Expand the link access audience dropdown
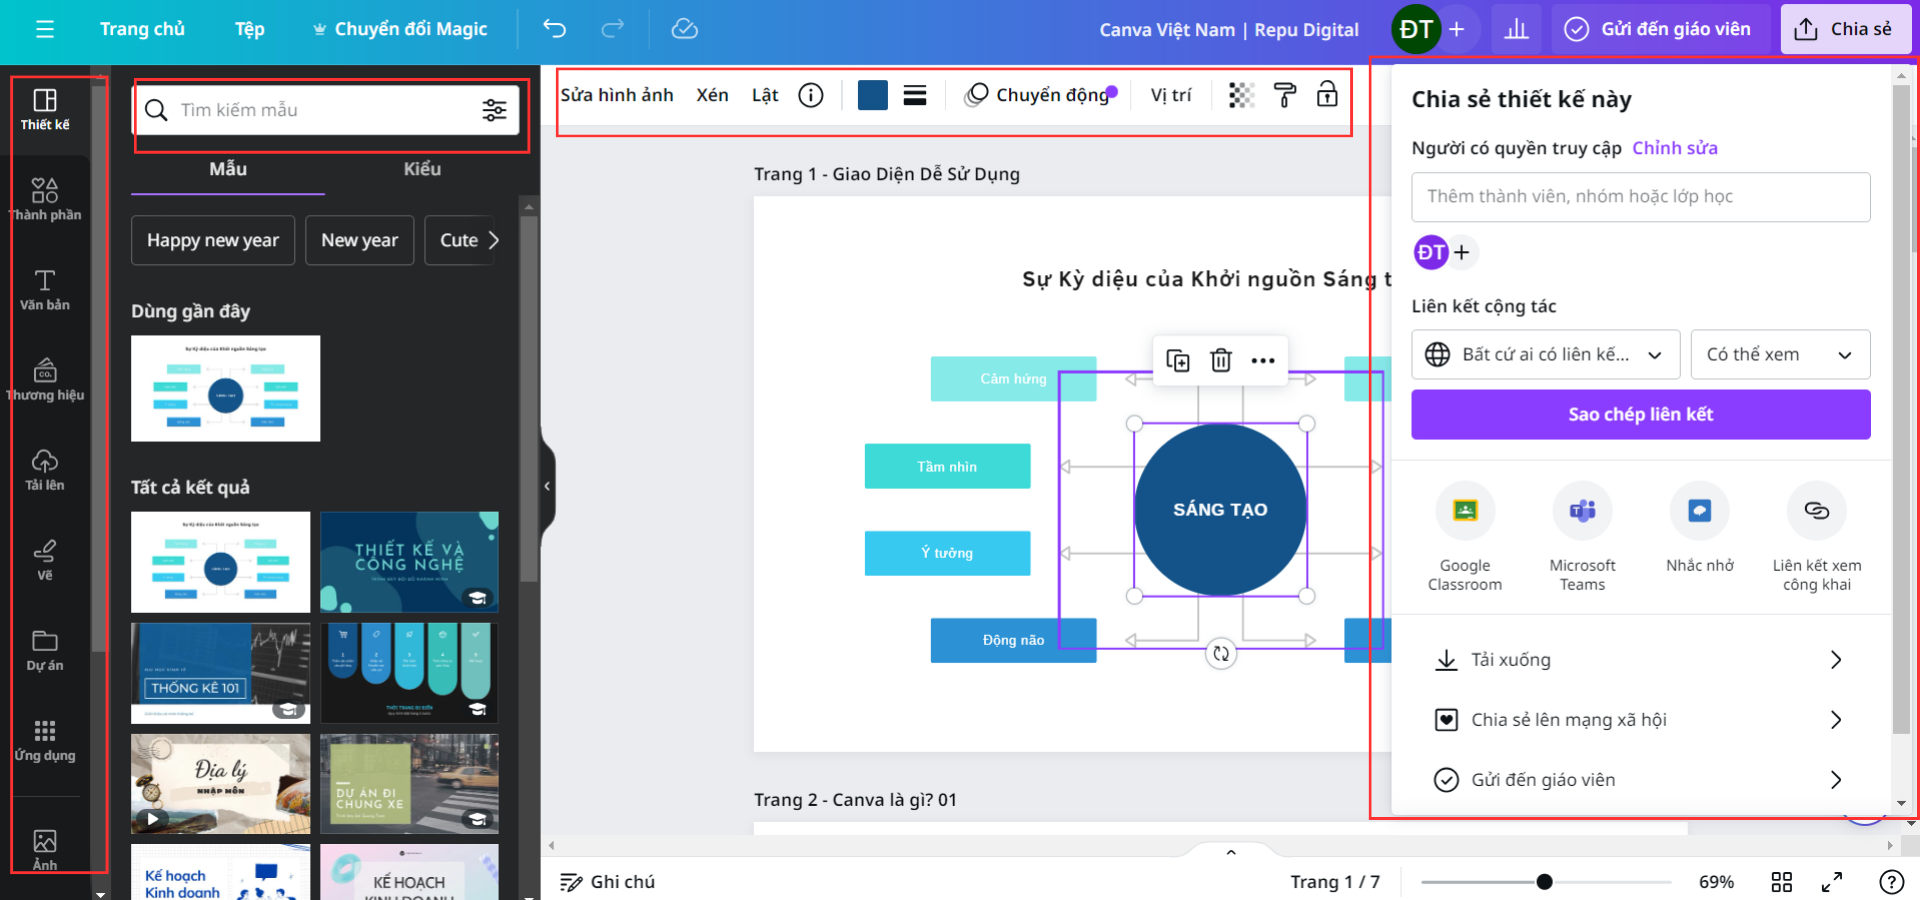The height and width of the screenshot is (900, 1920). 1547,355
